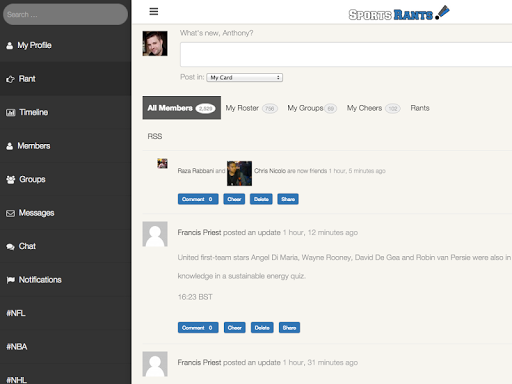Open the hamburger menu icon

click(154, 12)
